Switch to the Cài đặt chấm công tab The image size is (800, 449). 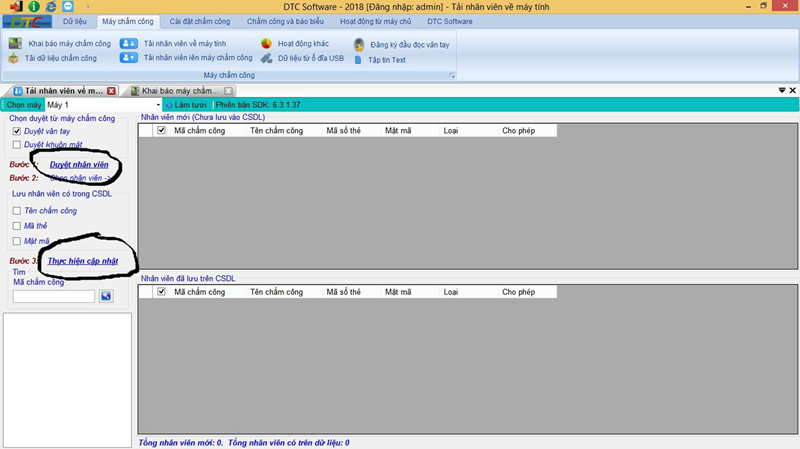pyautogui.click(x=199, y=21)
